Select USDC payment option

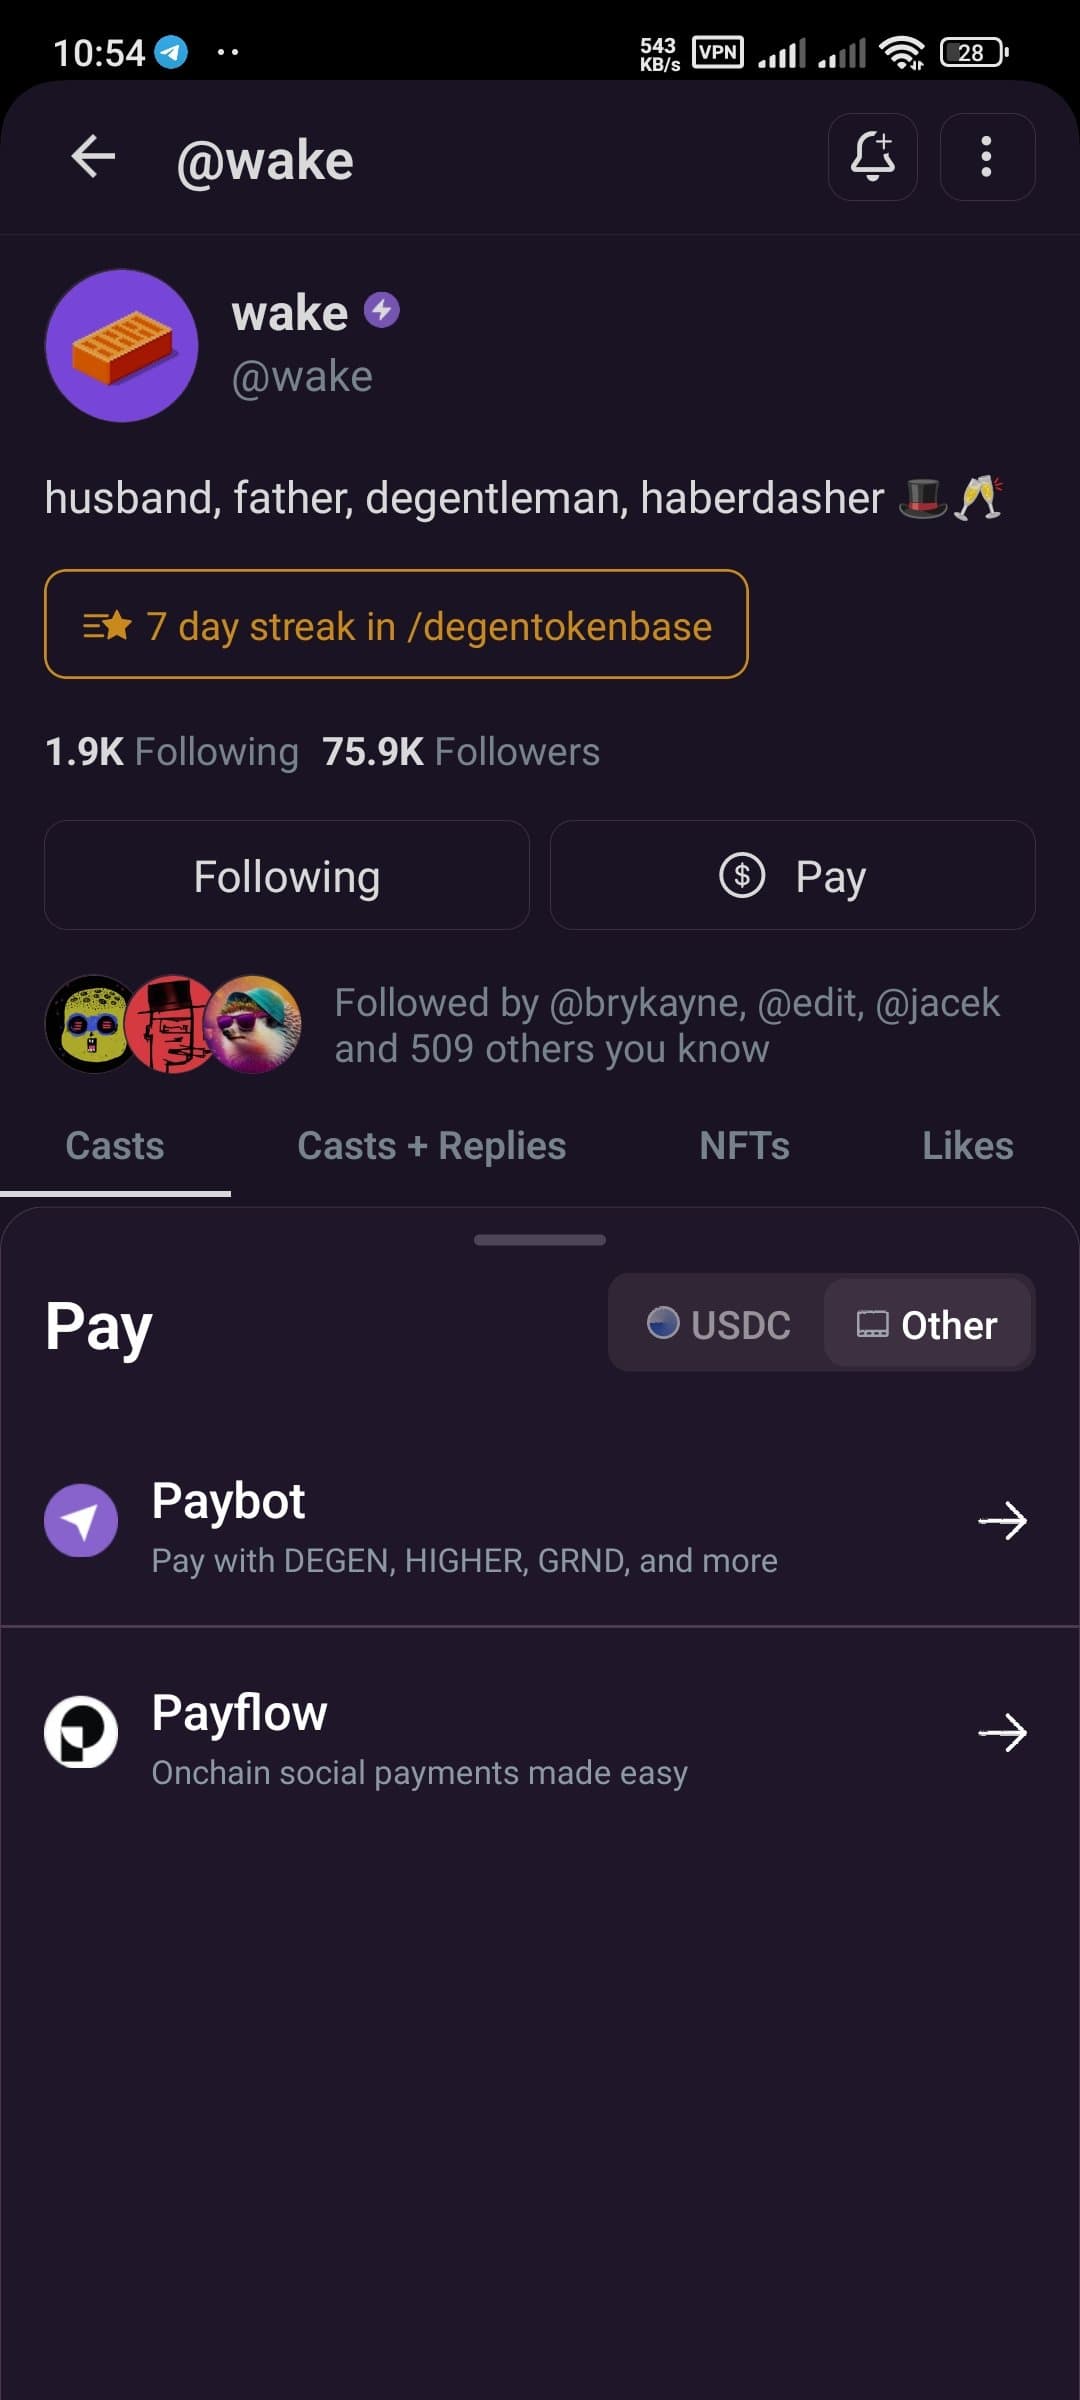719,1324
